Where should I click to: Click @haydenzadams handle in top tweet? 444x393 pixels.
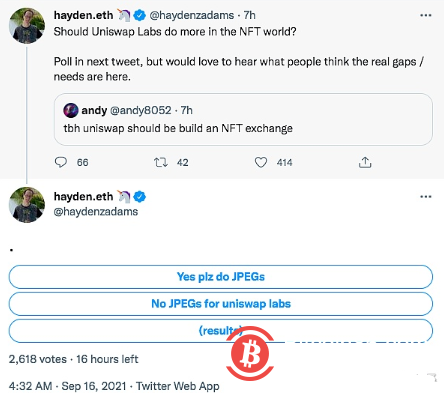pos(192,15)
